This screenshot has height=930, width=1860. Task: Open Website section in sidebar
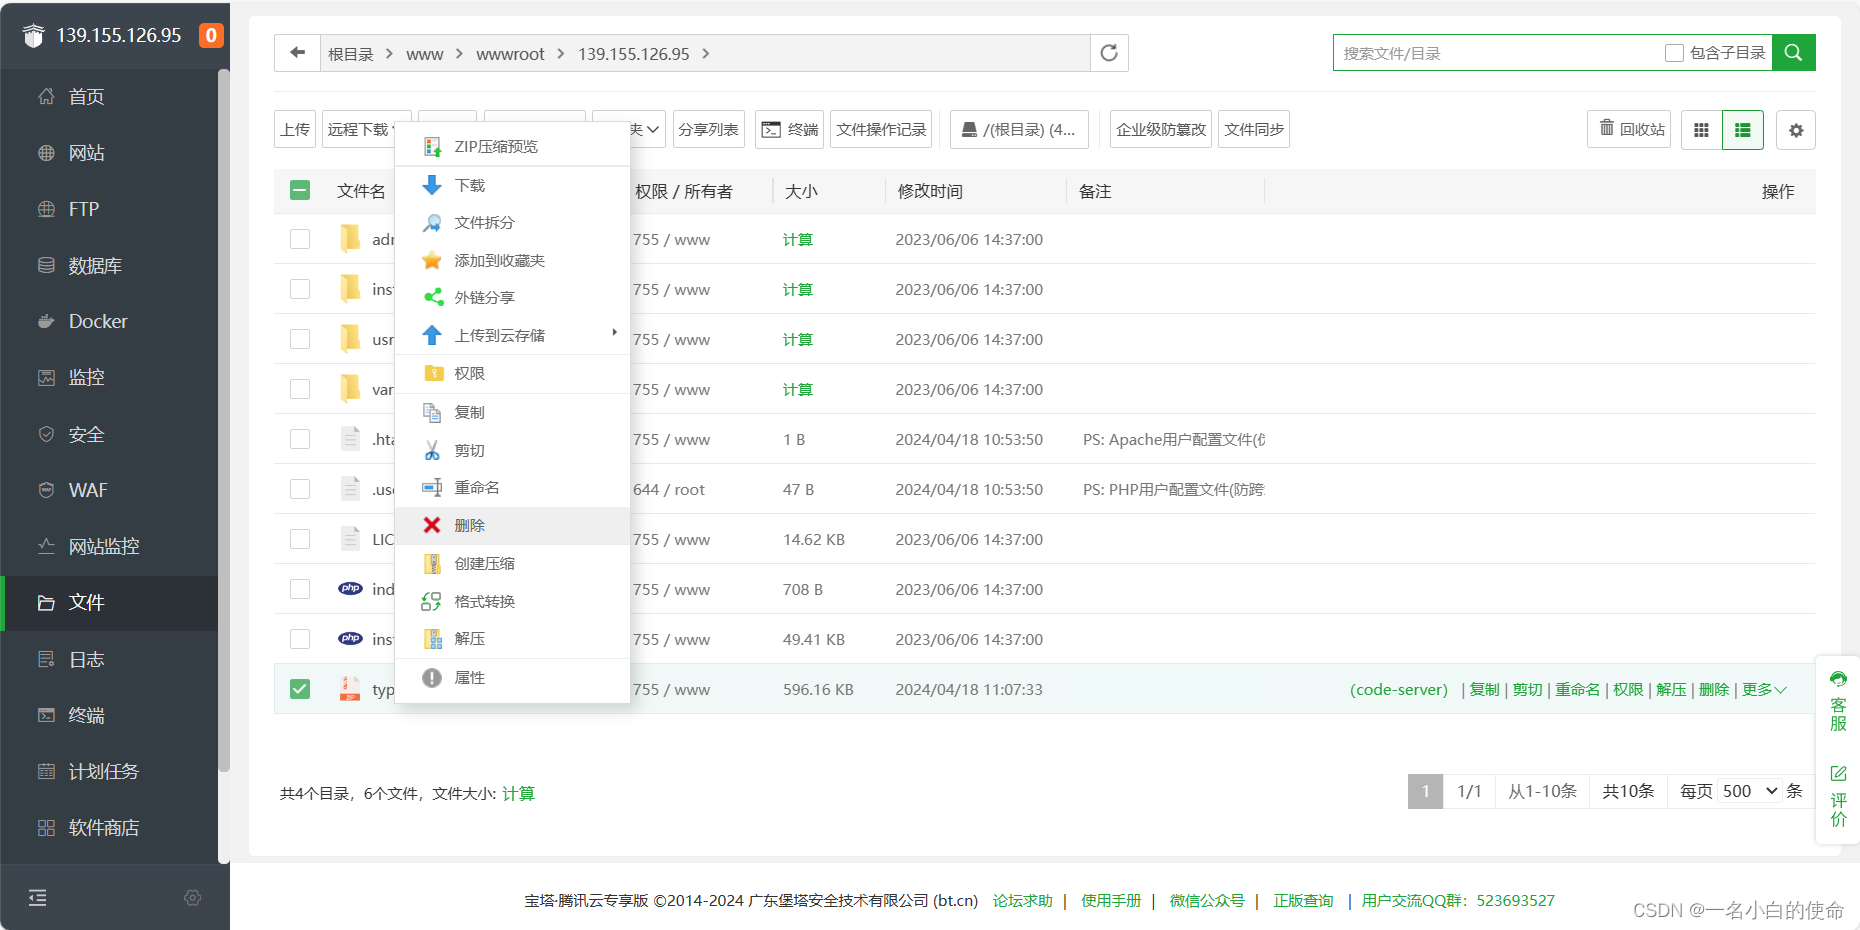110,153
